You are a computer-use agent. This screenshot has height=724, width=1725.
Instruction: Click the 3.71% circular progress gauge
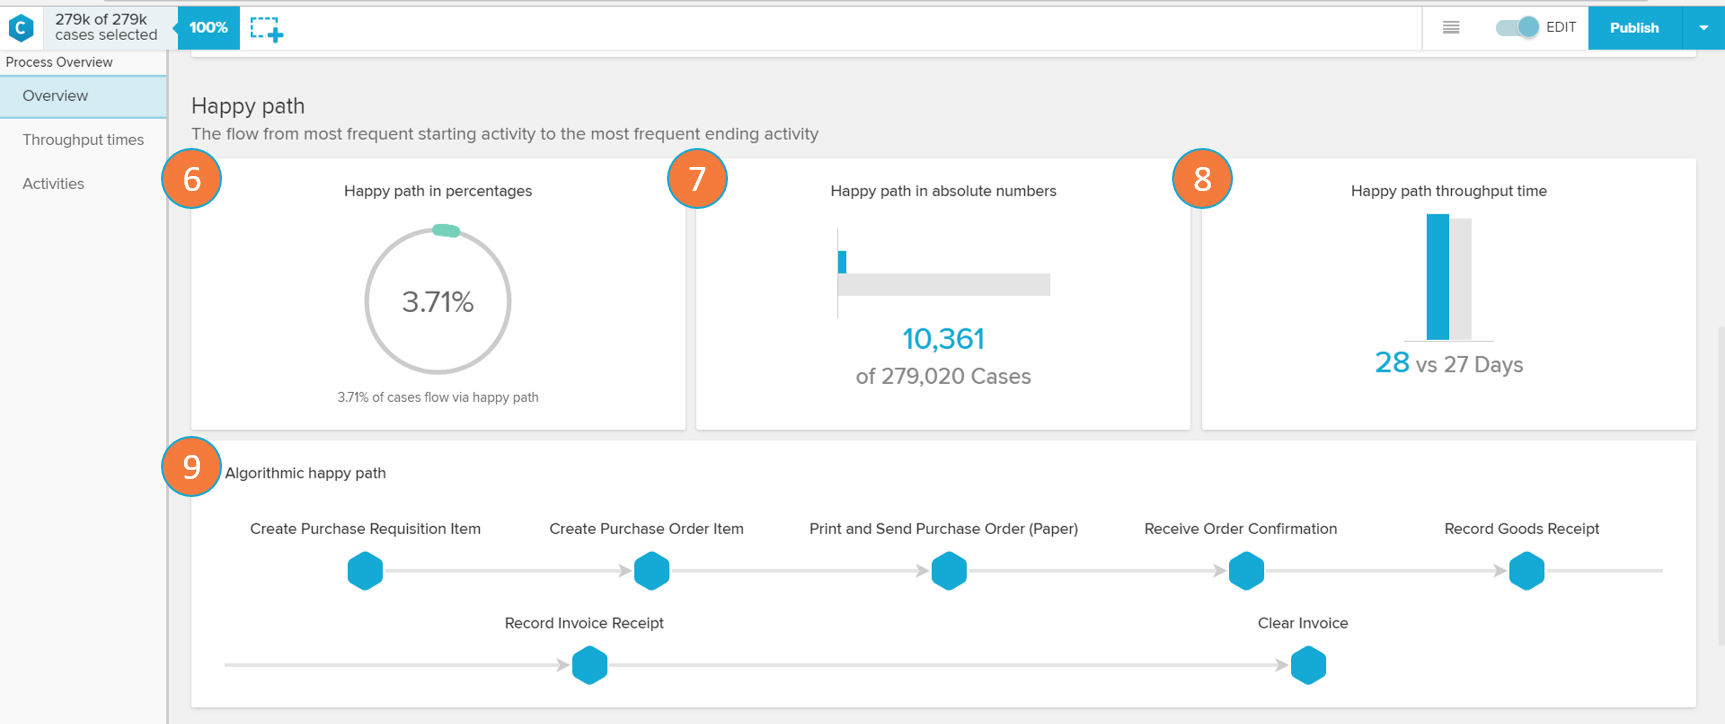[x=438, y=301]
